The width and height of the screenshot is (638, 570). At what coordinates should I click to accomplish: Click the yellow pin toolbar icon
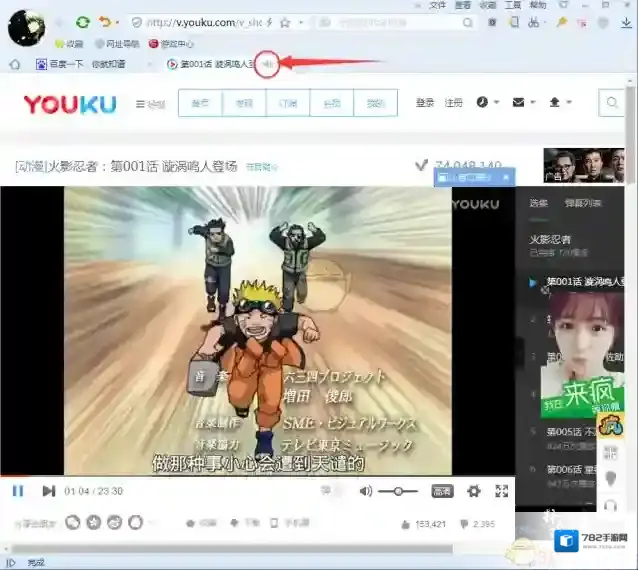coord(562,22)
